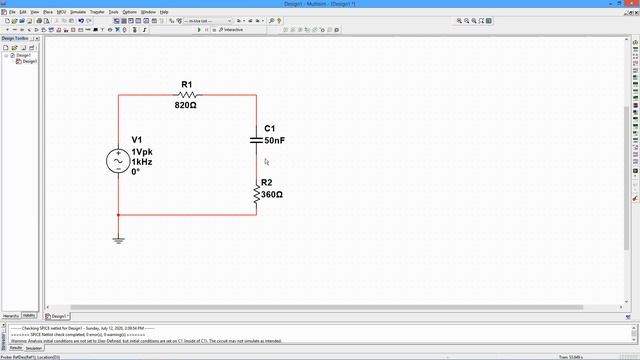Click the 360Ω value label
Screen dimensions: 640x360
(272, 195)
